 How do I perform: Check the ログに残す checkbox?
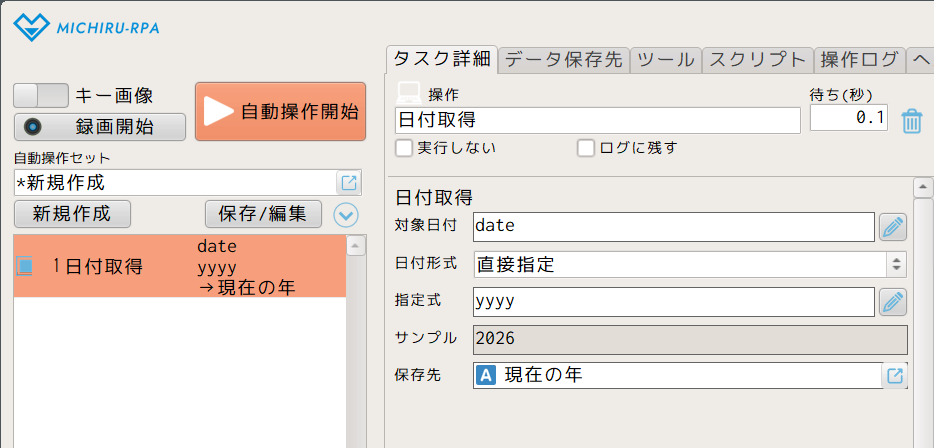[x=586, y=148]
